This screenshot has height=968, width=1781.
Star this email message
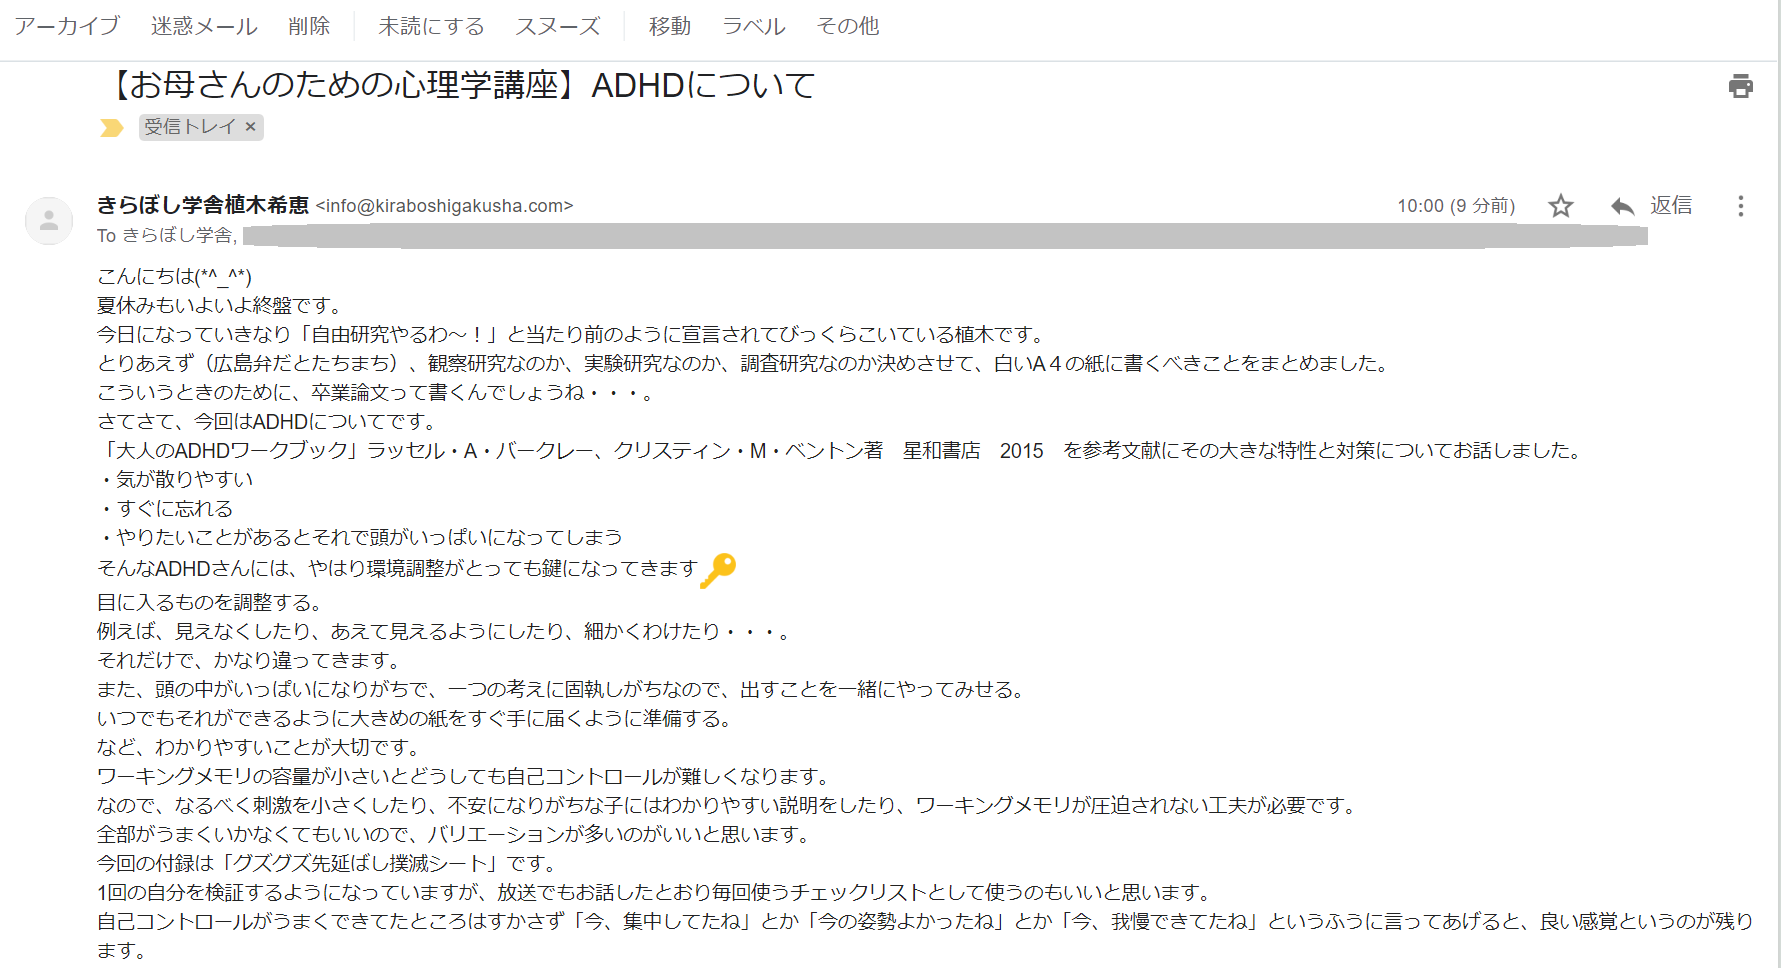click(x=1560, y=206)
